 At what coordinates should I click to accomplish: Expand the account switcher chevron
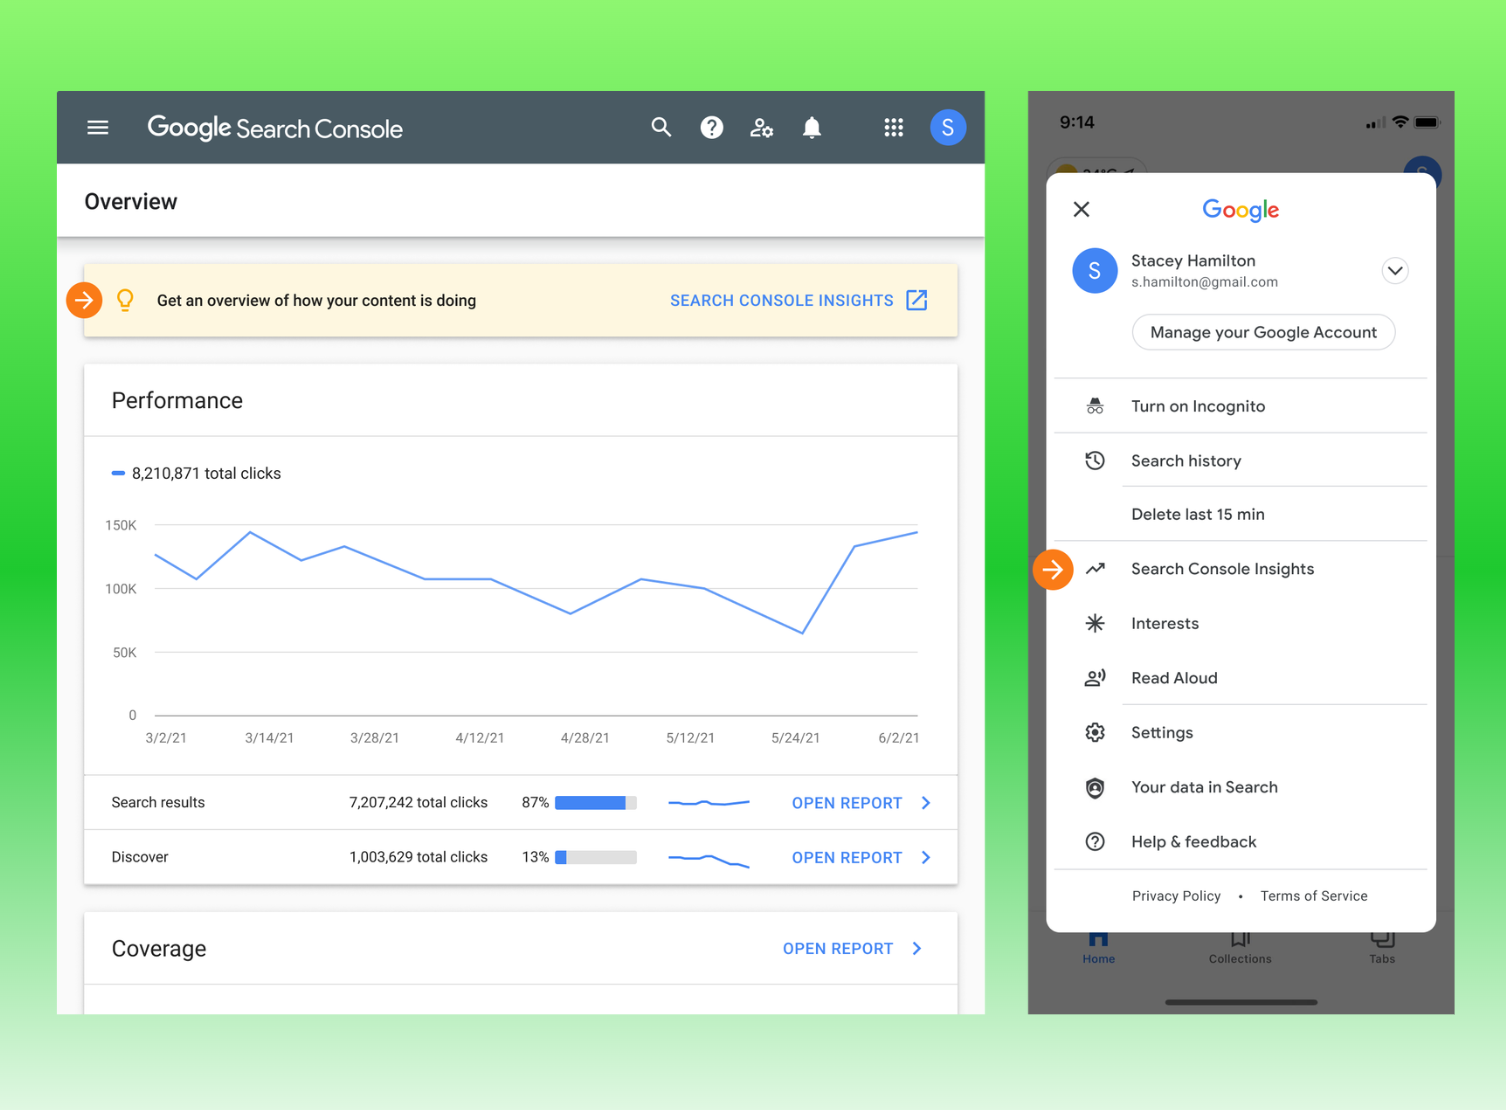point(1395,271)
